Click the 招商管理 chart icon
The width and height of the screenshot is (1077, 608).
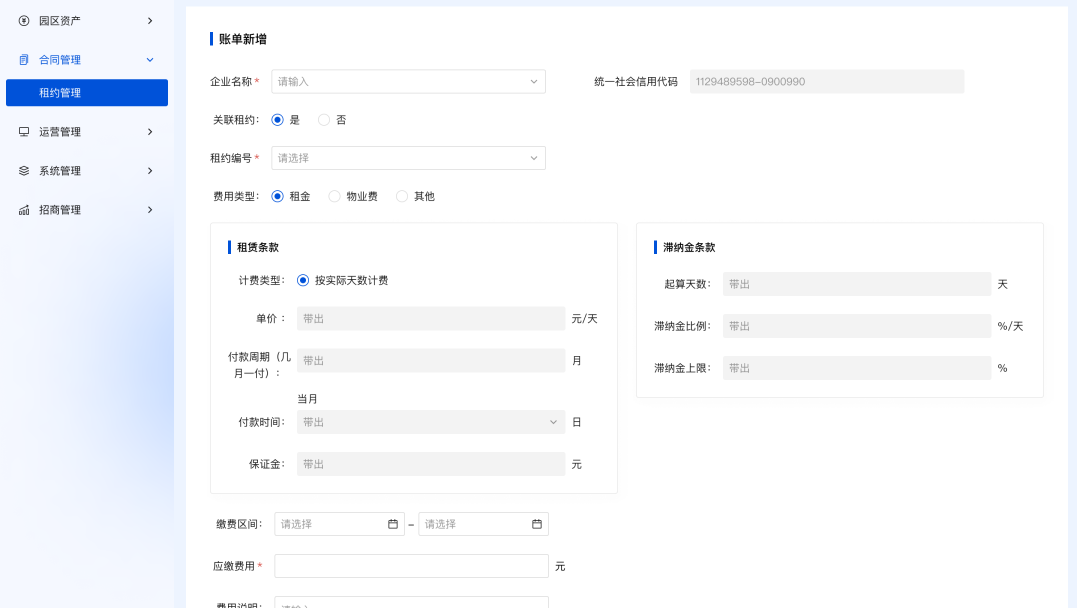(x=24, y=210)
